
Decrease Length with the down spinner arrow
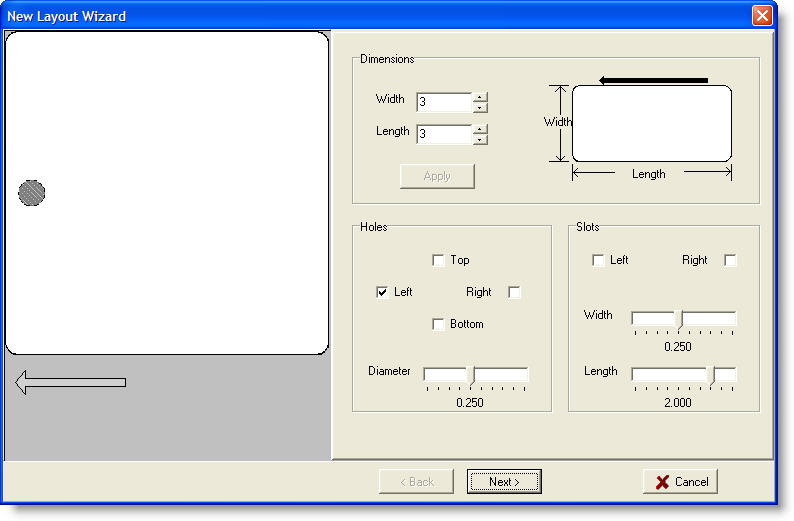coord(480,139)
